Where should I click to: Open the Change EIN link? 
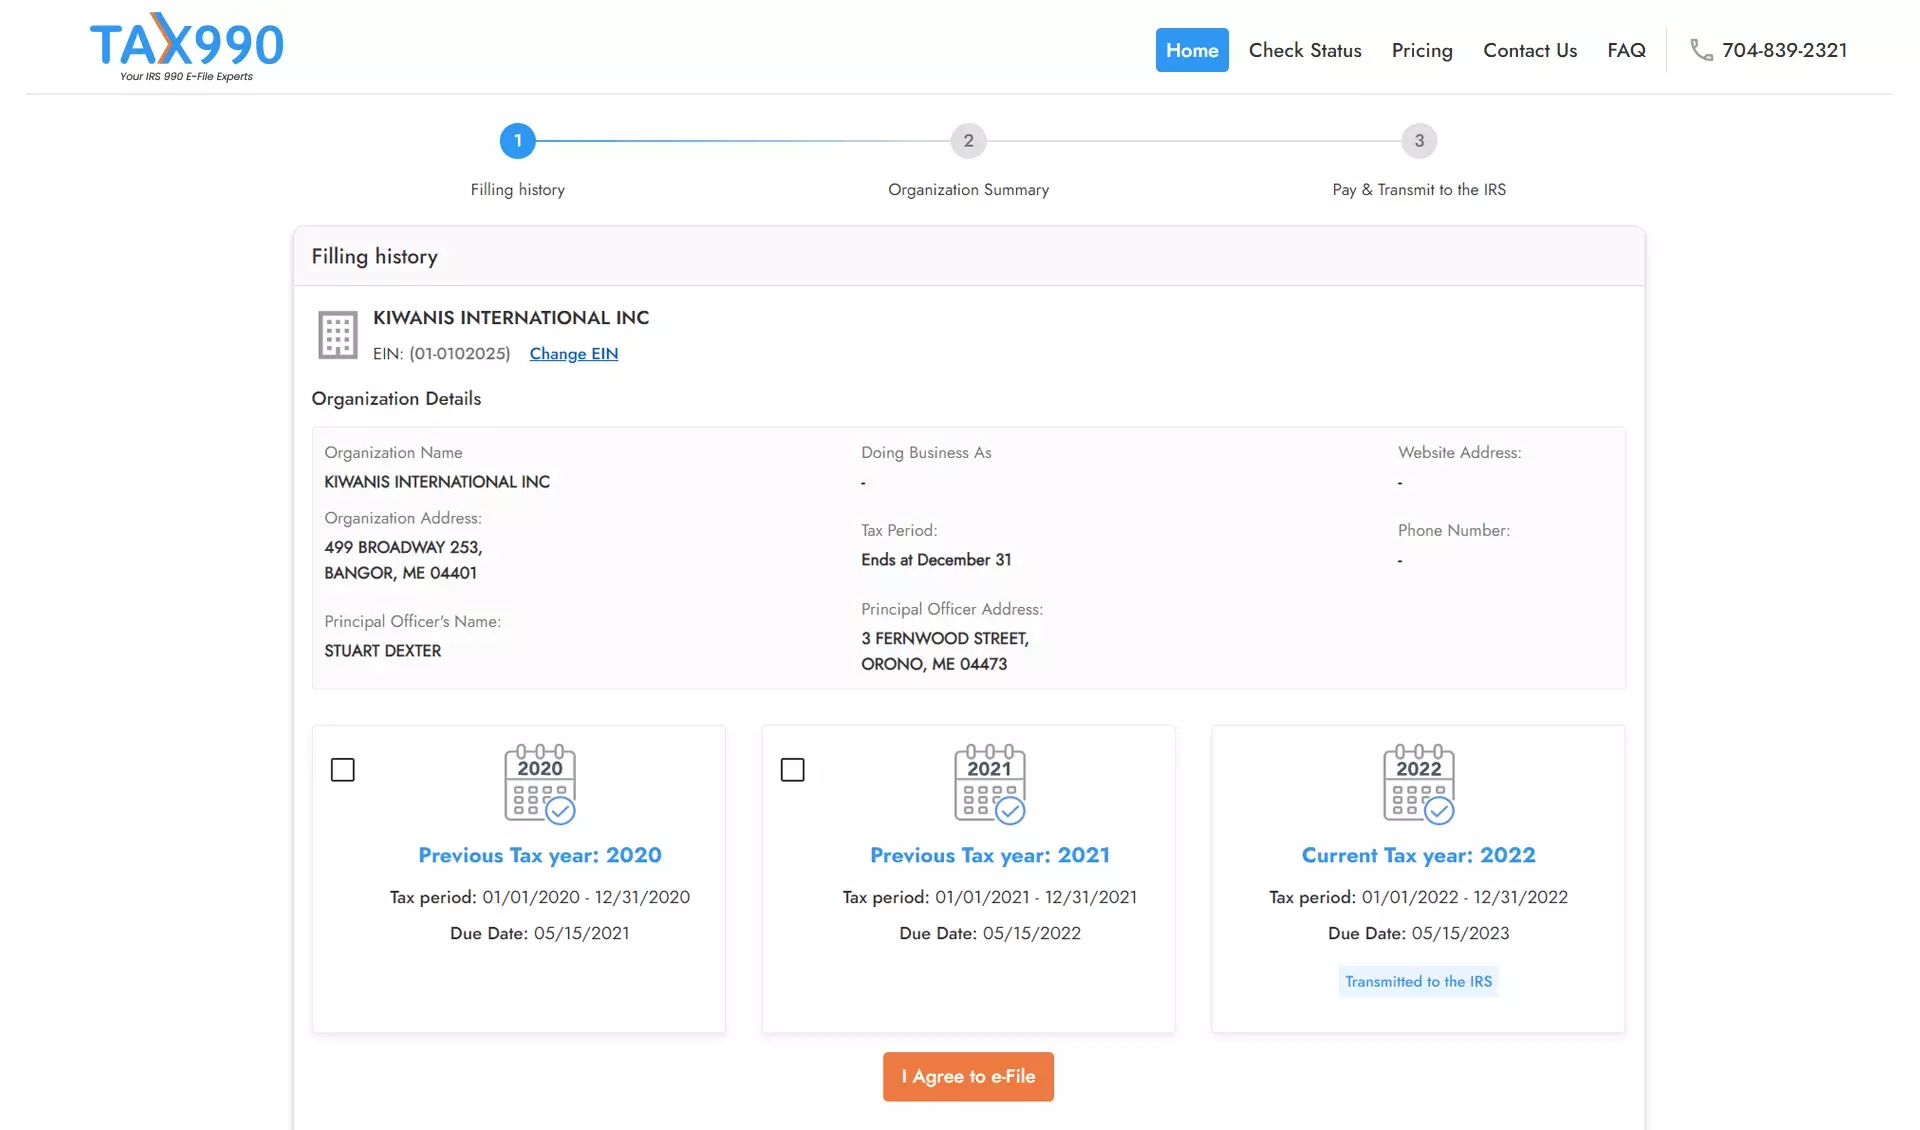(x=573, y=354)
